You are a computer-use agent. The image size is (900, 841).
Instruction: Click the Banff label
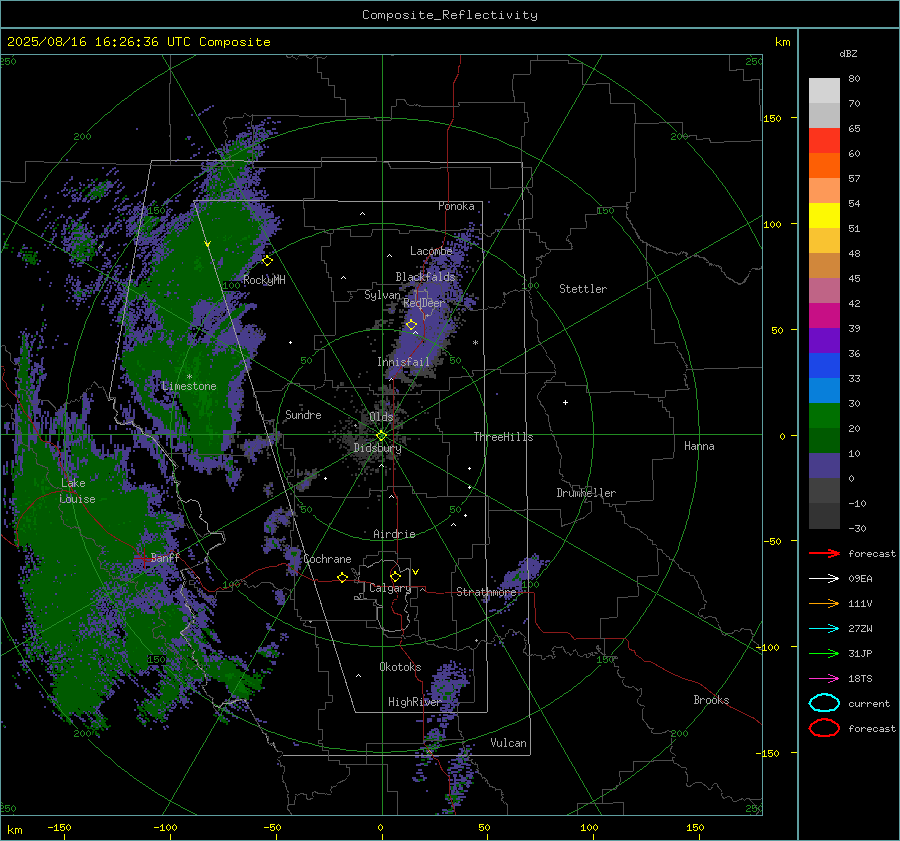click(165, 557)
